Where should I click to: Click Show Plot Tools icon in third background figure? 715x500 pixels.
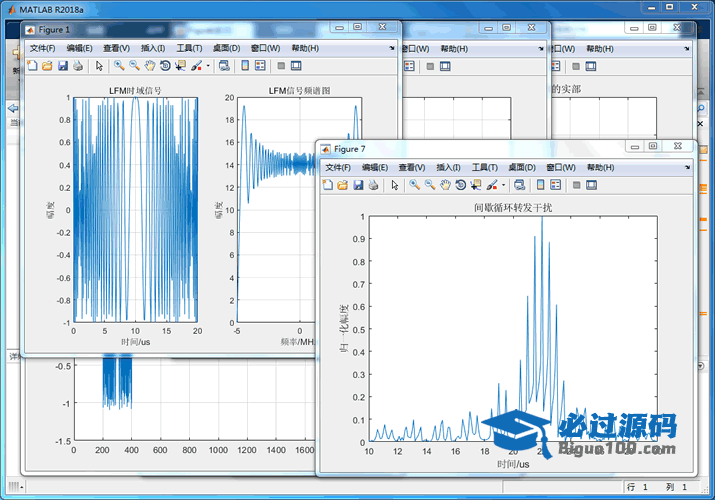click(591, 67)
